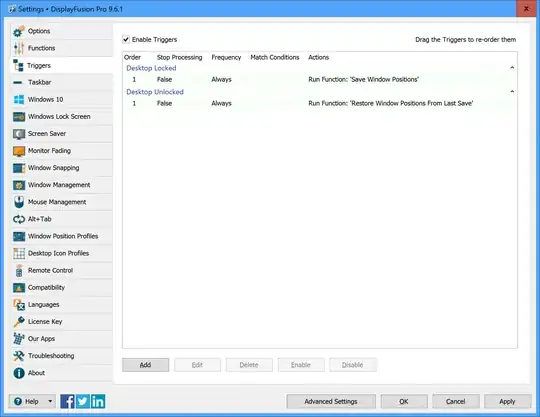Click the Triggers icon in the sidebar
Image resolution: width=540 pixels, height=417 pixels.
point(18,65)
